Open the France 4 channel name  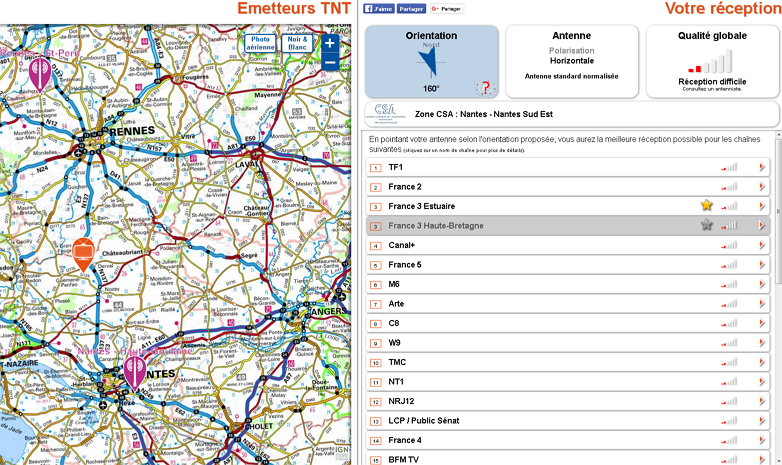[x=405, y=440]
